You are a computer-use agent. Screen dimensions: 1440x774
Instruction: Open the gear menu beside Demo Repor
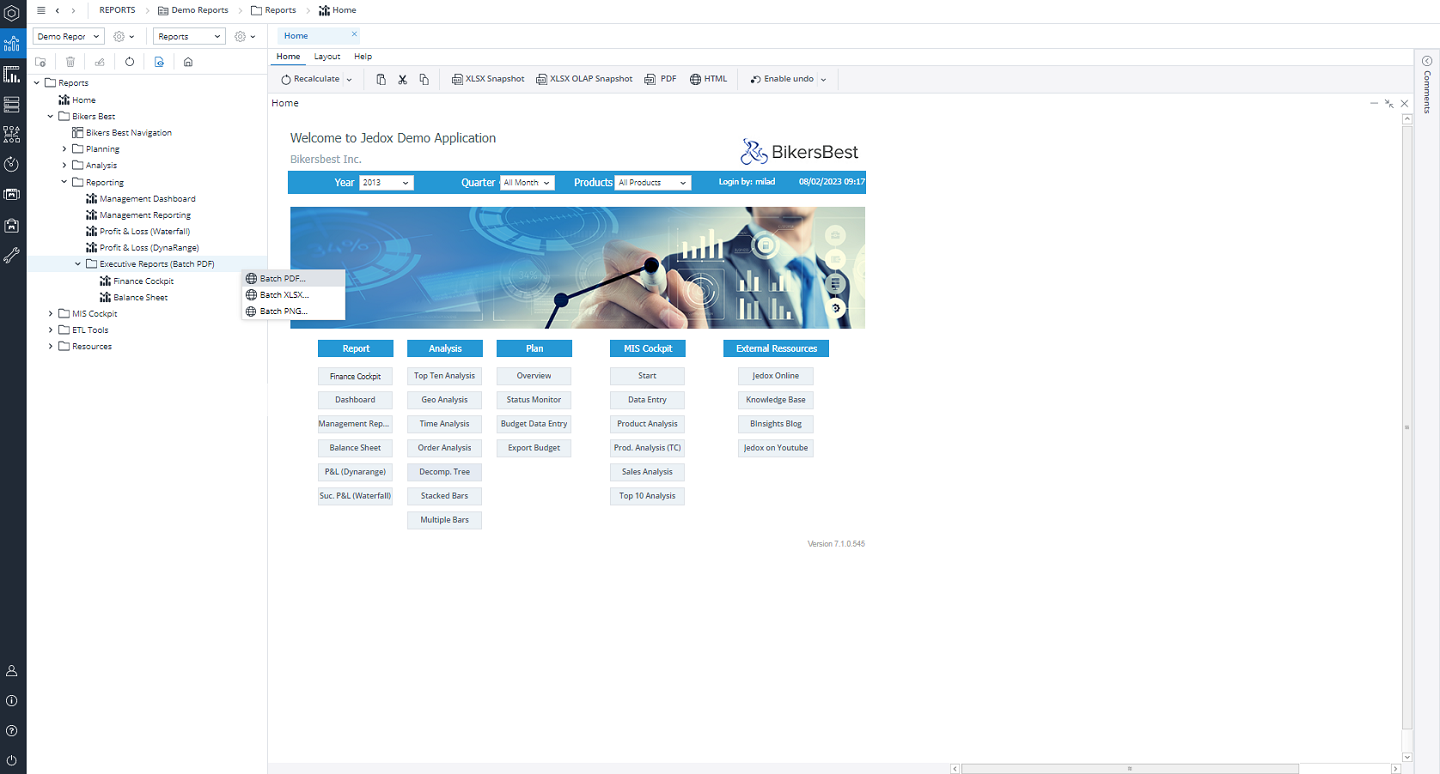click(x=124, y=36)
